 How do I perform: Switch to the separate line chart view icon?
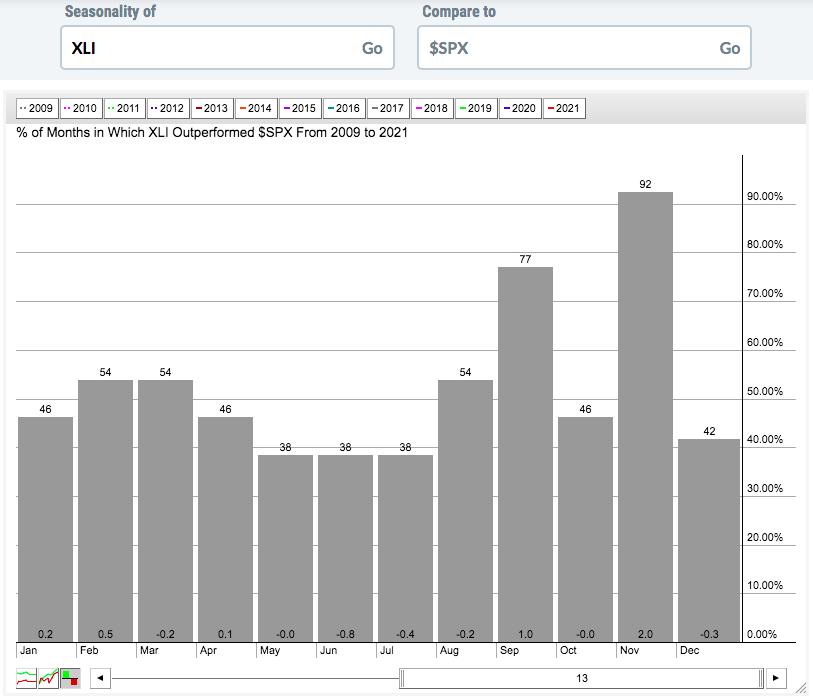click(26, 678)
